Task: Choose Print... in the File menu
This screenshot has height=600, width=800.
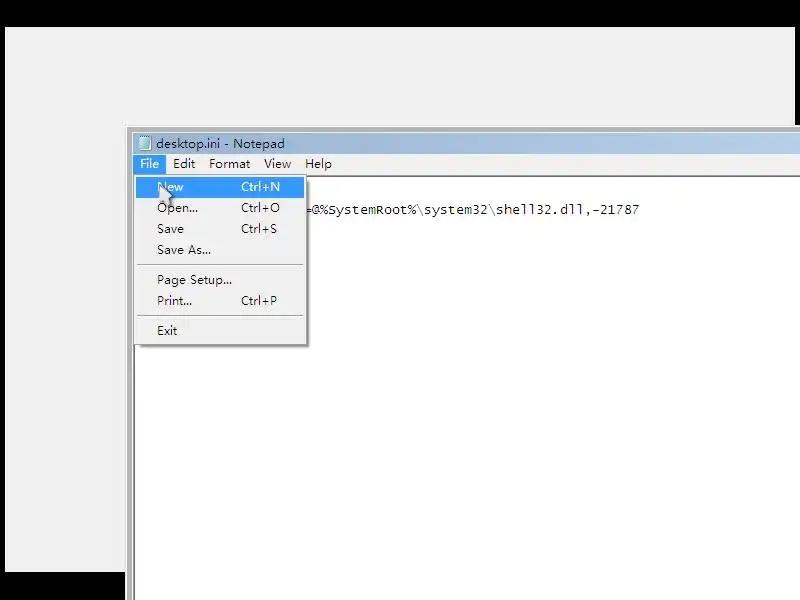Action: point(220,301)
